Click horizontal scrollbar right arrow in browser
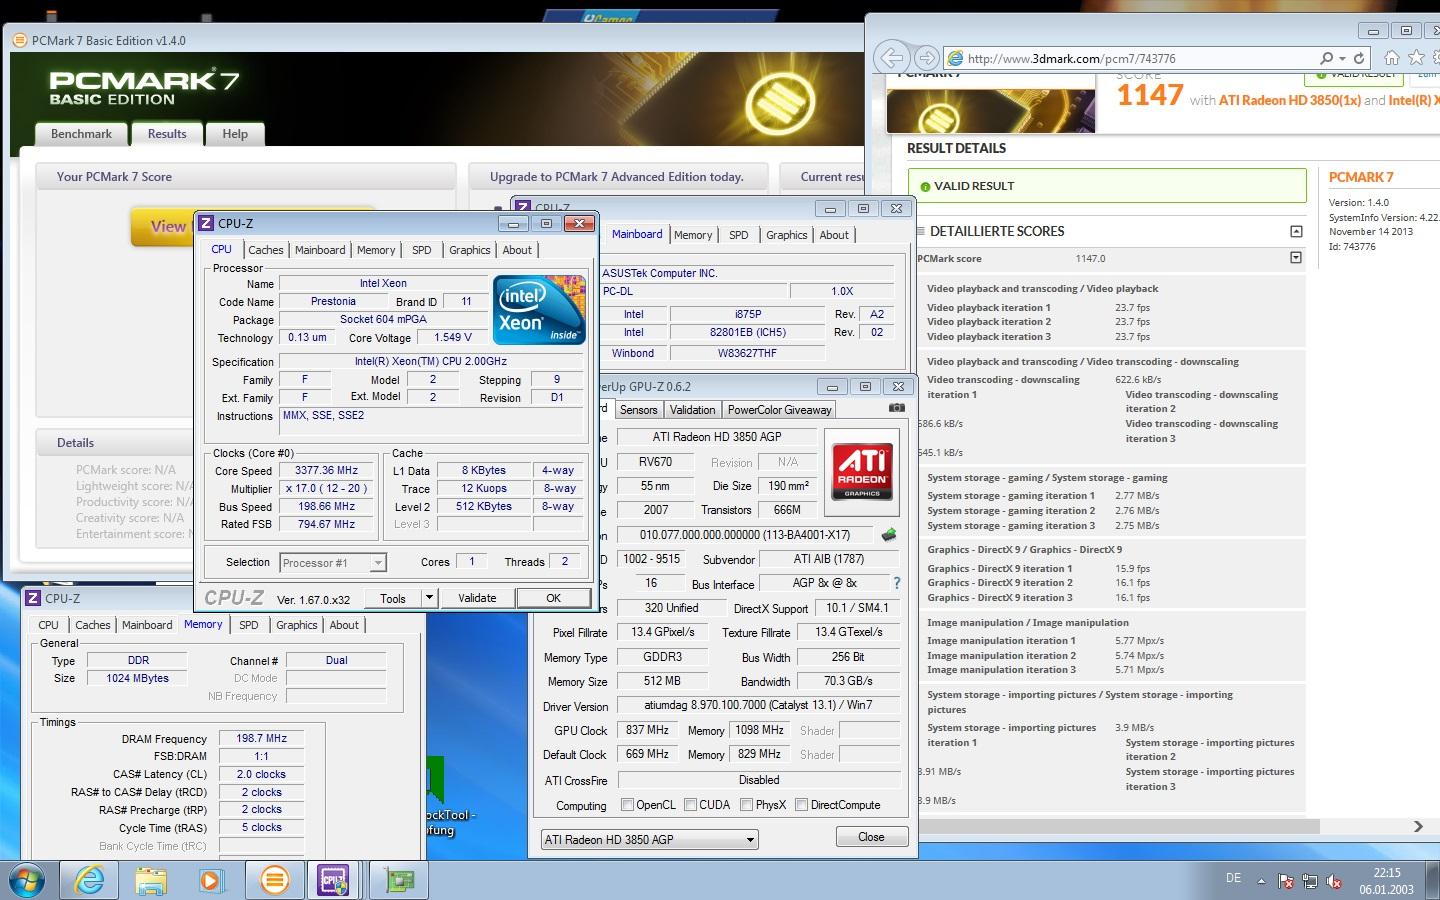 (1418, 826)
